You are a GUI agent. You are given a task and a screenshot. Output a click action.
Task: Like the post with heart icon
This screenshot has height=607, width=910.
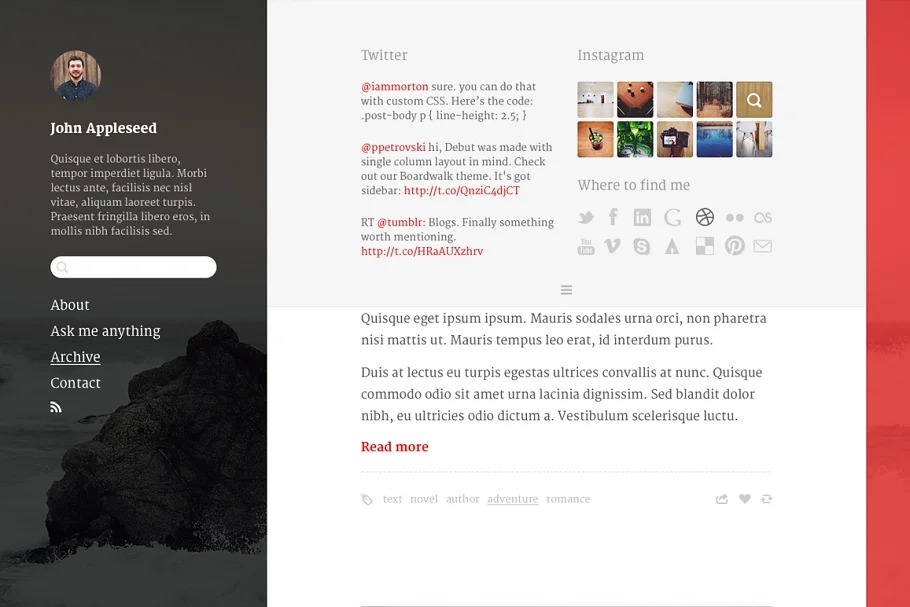point(745,499)
